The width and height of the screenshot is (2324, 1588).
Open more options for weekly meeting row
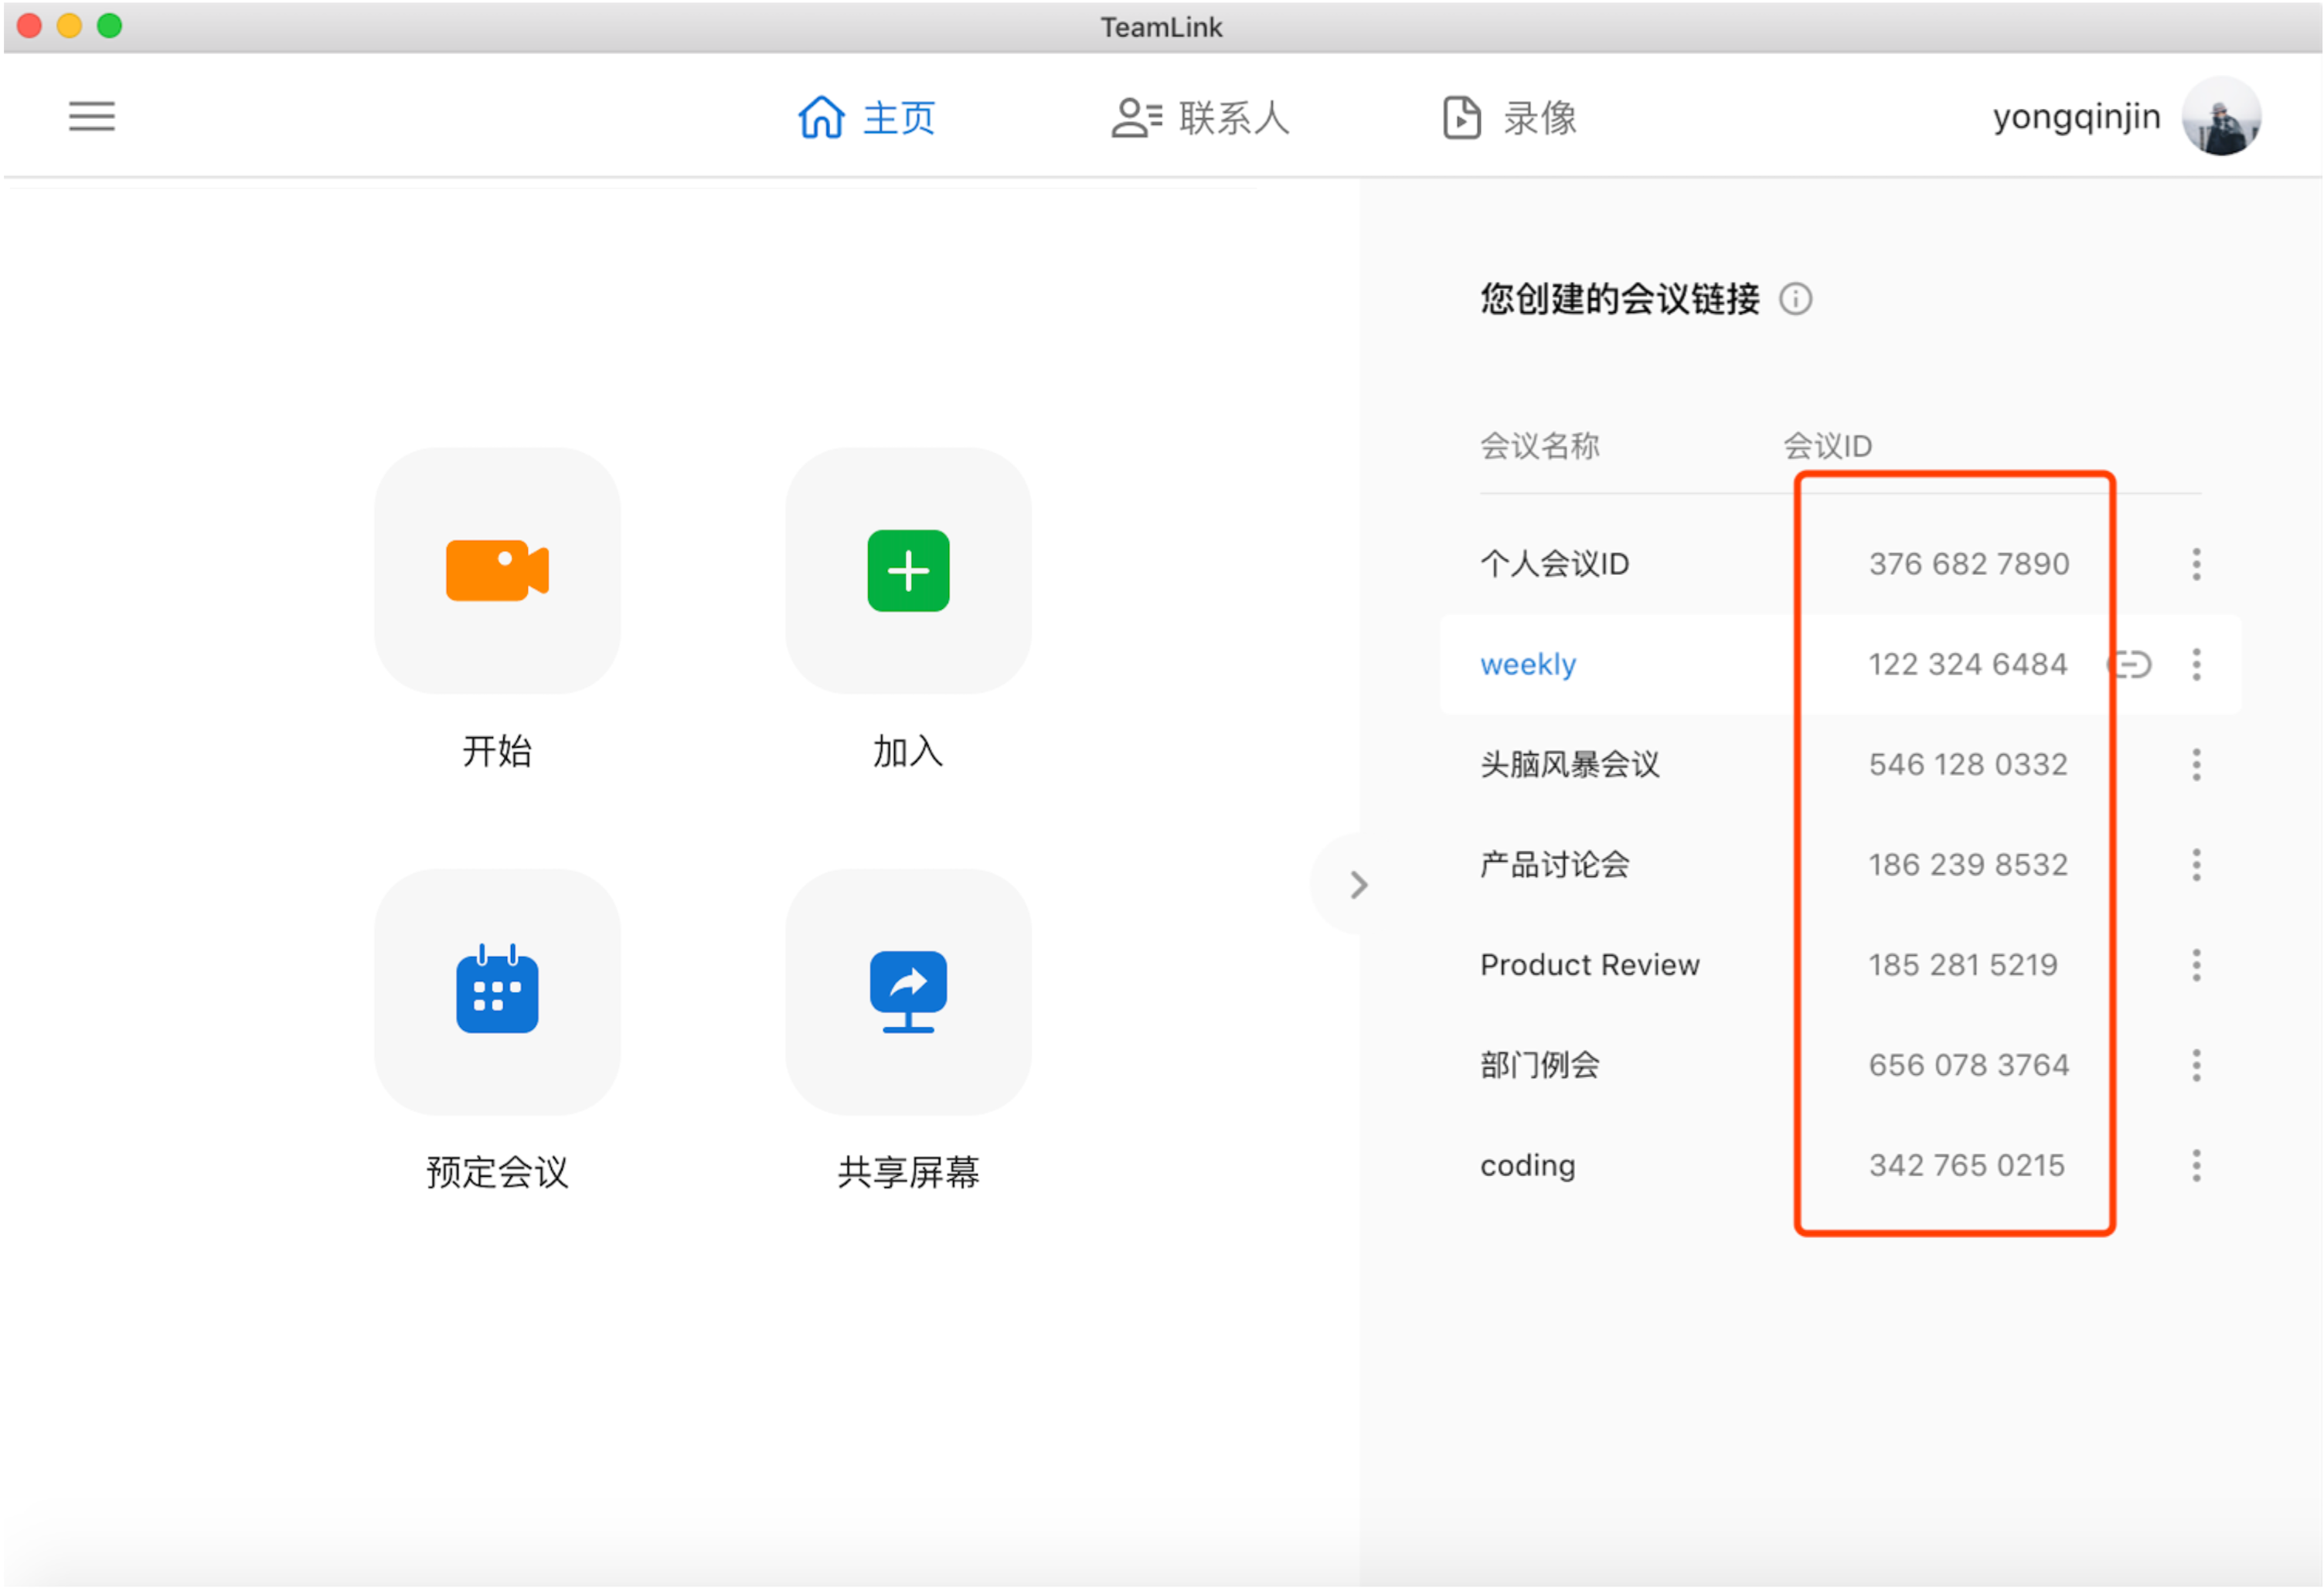coord(2196,665)
